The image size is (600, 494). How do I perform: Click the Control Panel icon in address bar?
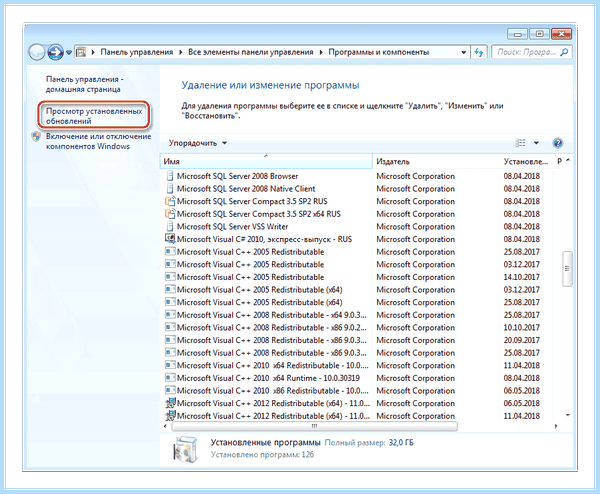pyautogui.click(x=81, y=52)
